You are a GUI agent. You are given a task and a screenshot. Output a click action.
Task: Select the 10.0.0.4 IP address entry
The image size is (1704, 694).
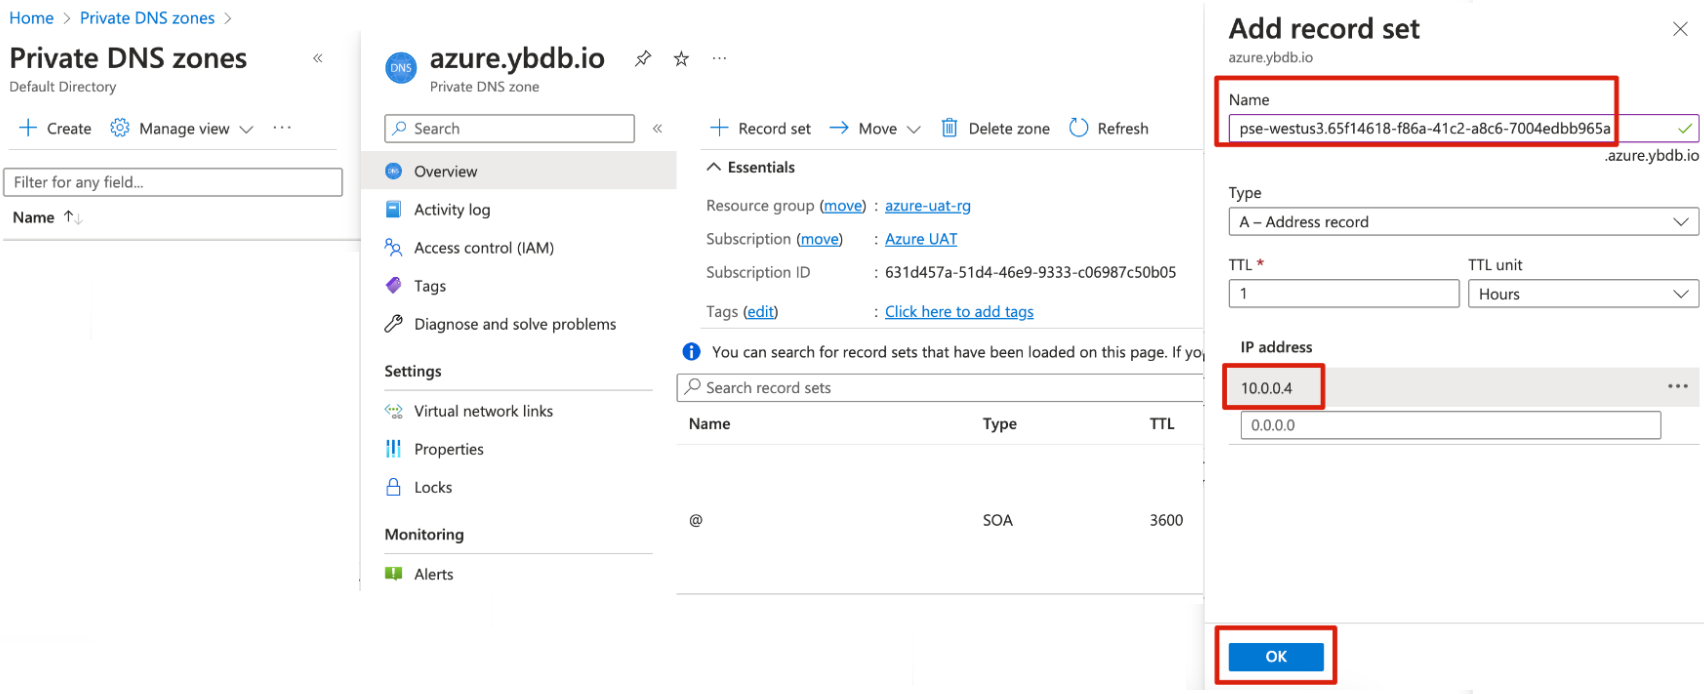(1267, 388)
